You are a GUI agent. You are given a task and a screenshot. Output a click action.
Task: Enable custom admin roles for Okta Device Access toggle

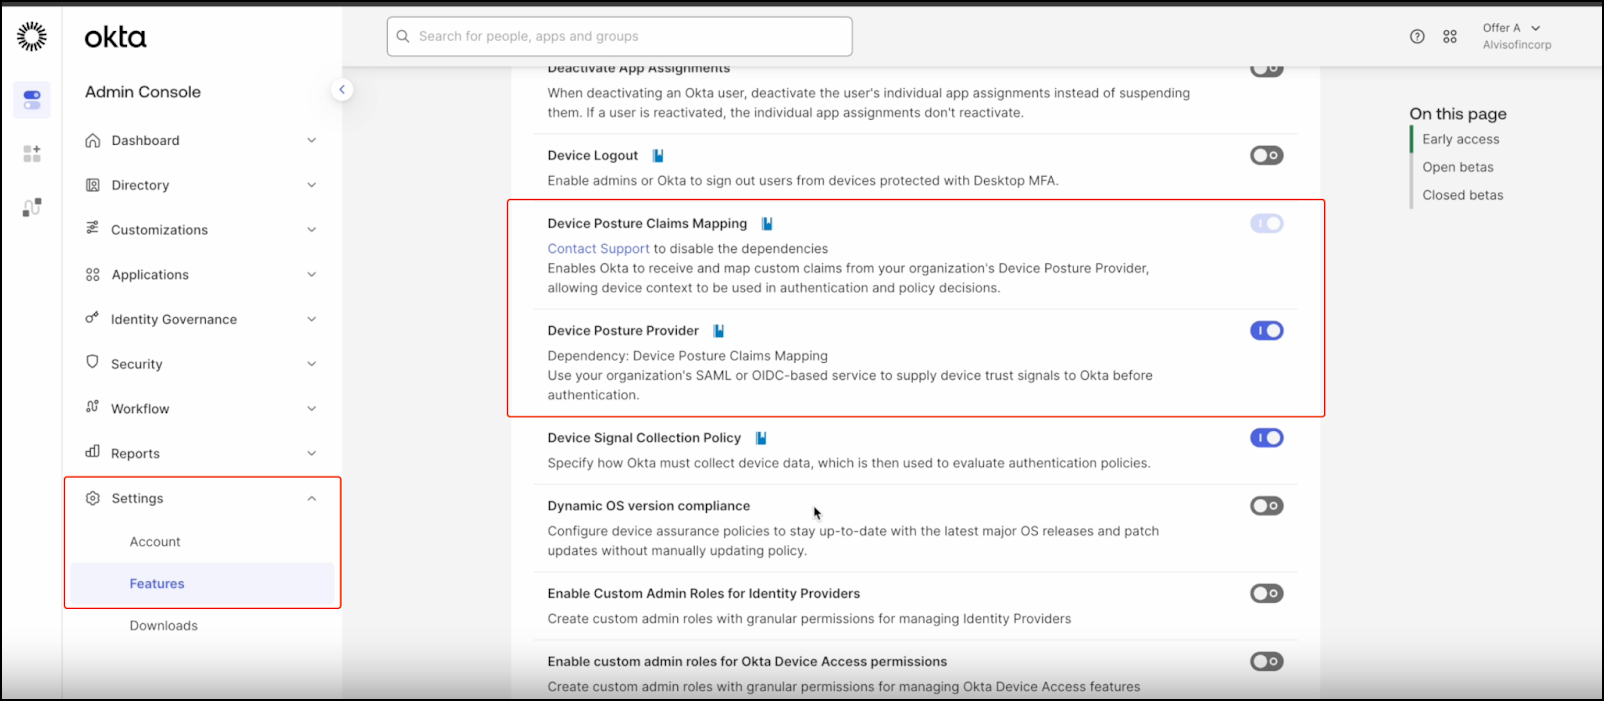[x=1267, y=662]
